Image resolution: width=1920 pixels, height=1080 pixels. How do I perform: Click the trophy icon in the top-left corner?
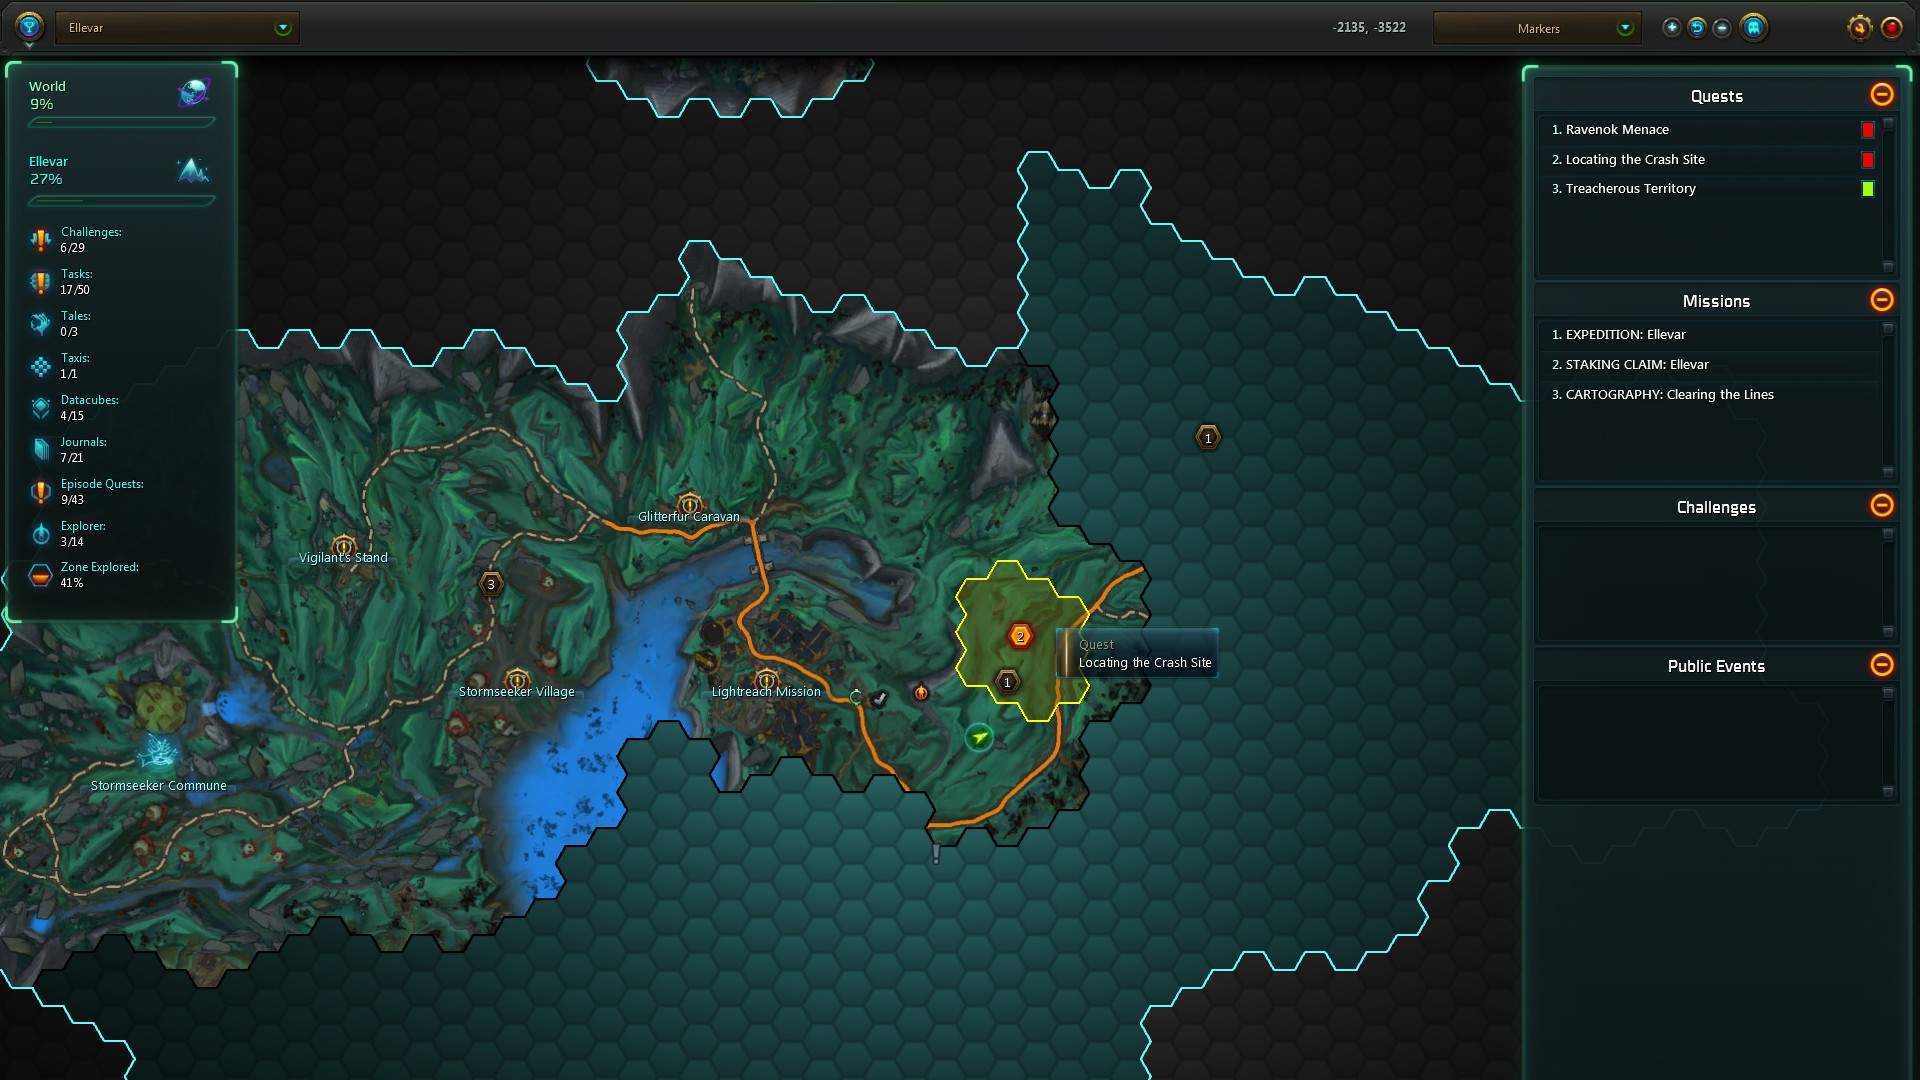pyautogui.click(x=29, y=26)
